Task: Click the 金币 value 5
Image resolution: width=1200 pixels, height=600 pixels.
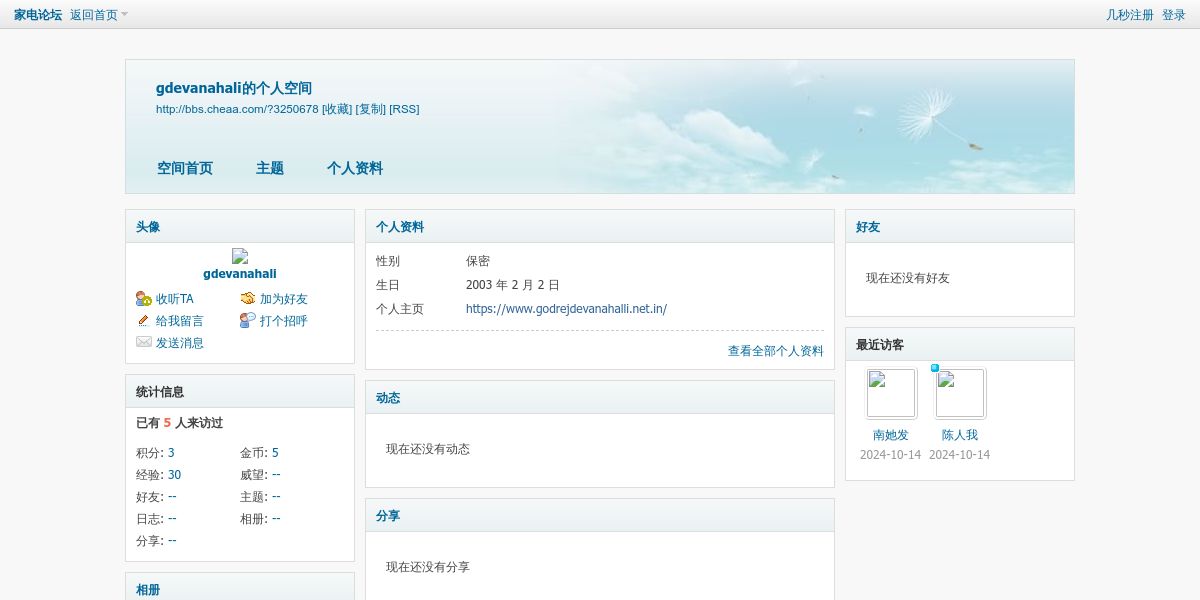Action: tap(275, 453)
